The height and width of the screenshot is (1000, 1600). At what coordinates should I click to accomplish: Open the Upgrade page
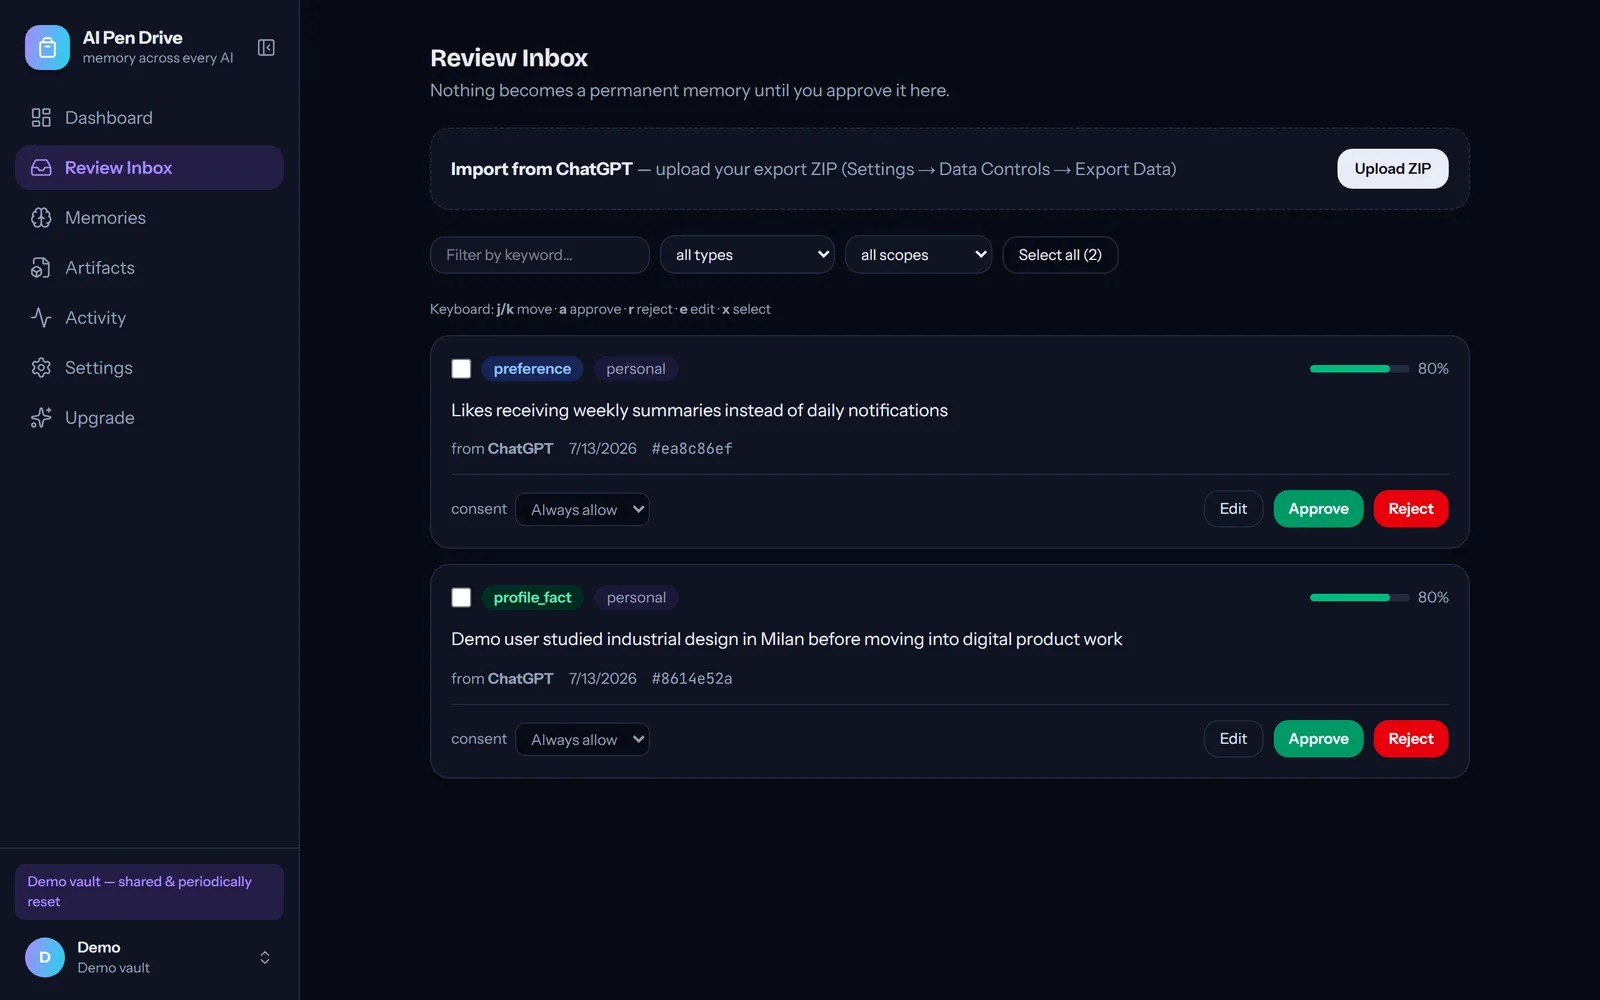(149, 418)
